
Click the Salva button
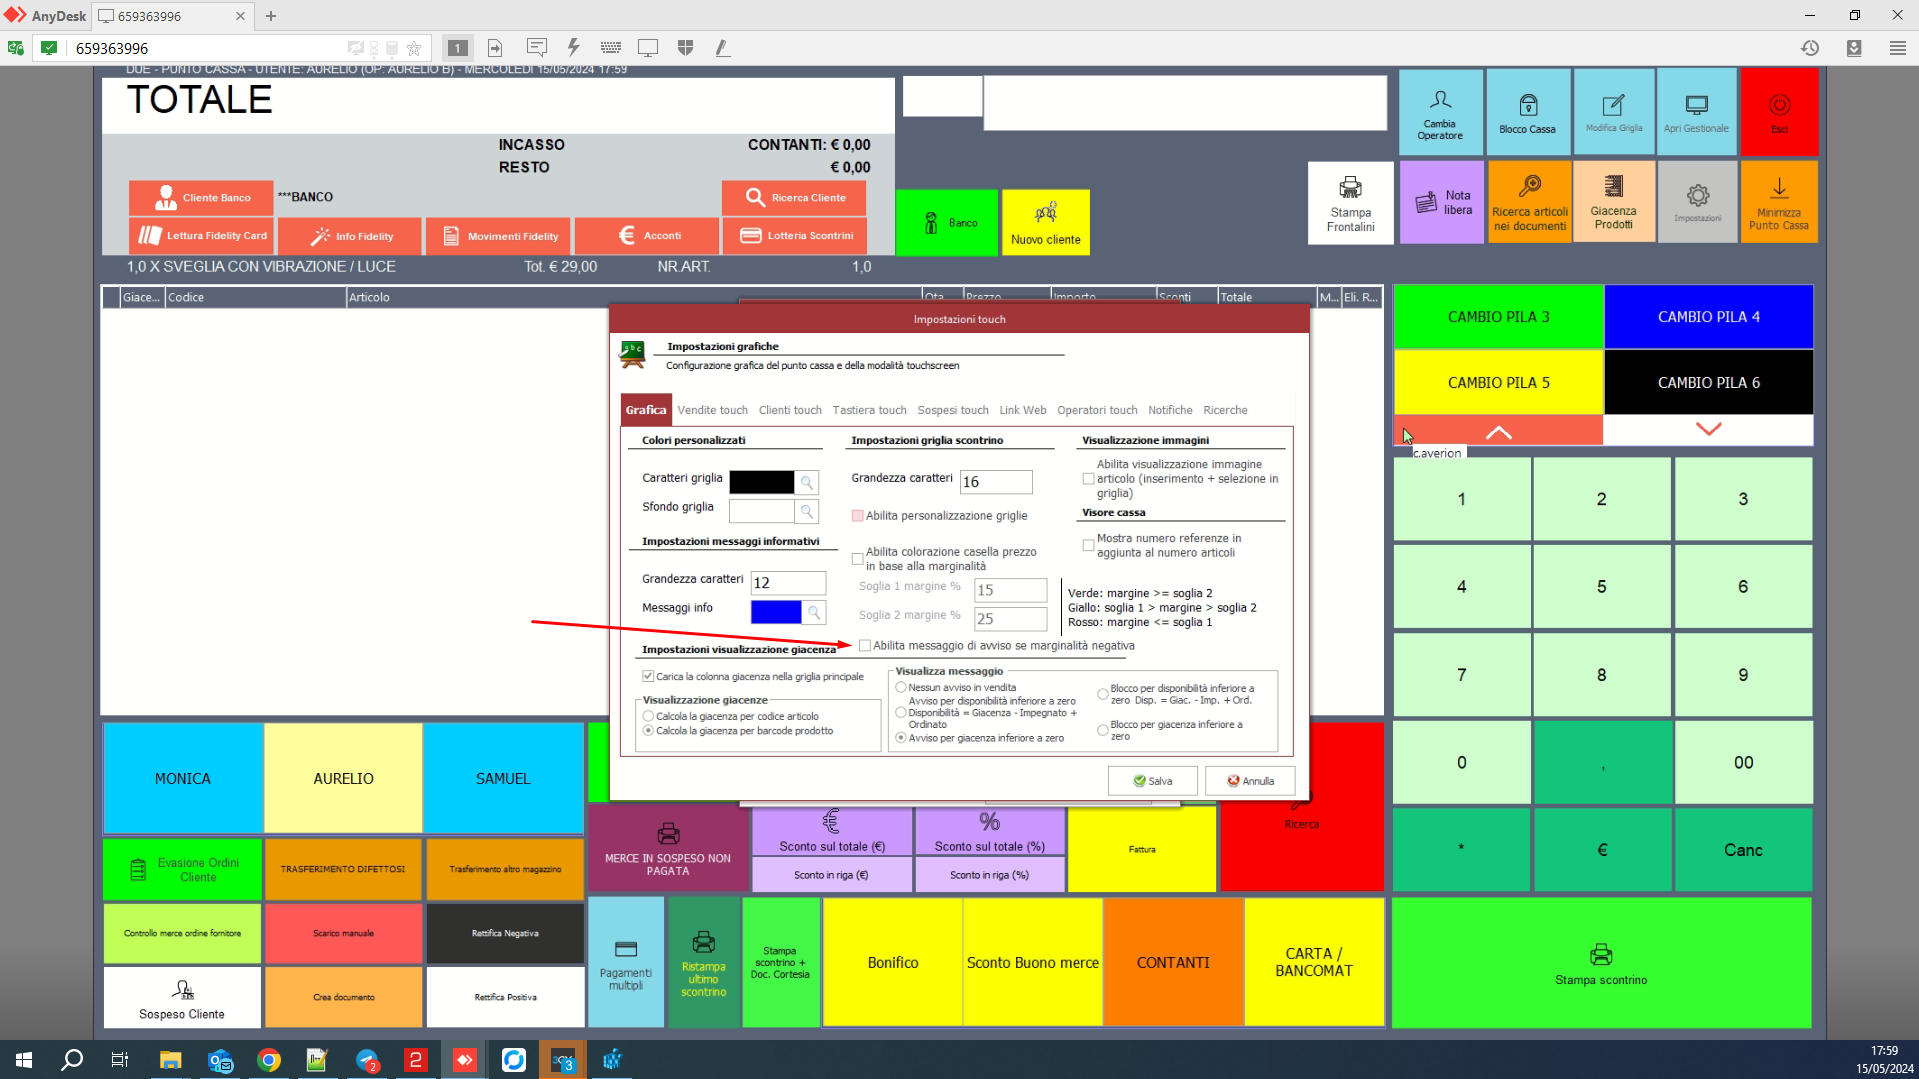click(1152, 781)
